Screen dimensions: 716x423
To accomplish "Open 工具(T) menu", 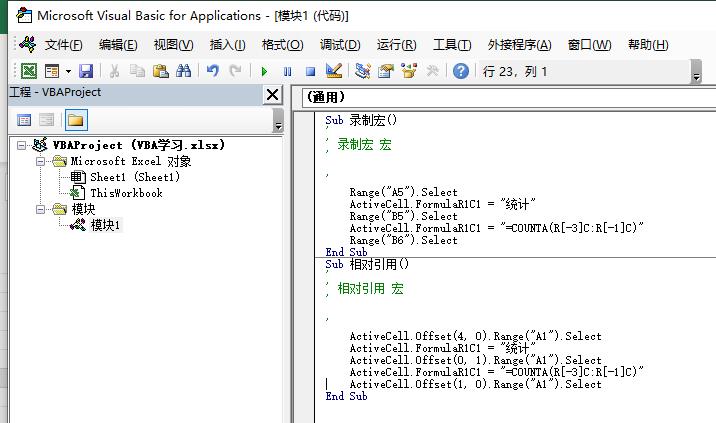I will pyautogui.click(x=452, y=45).
